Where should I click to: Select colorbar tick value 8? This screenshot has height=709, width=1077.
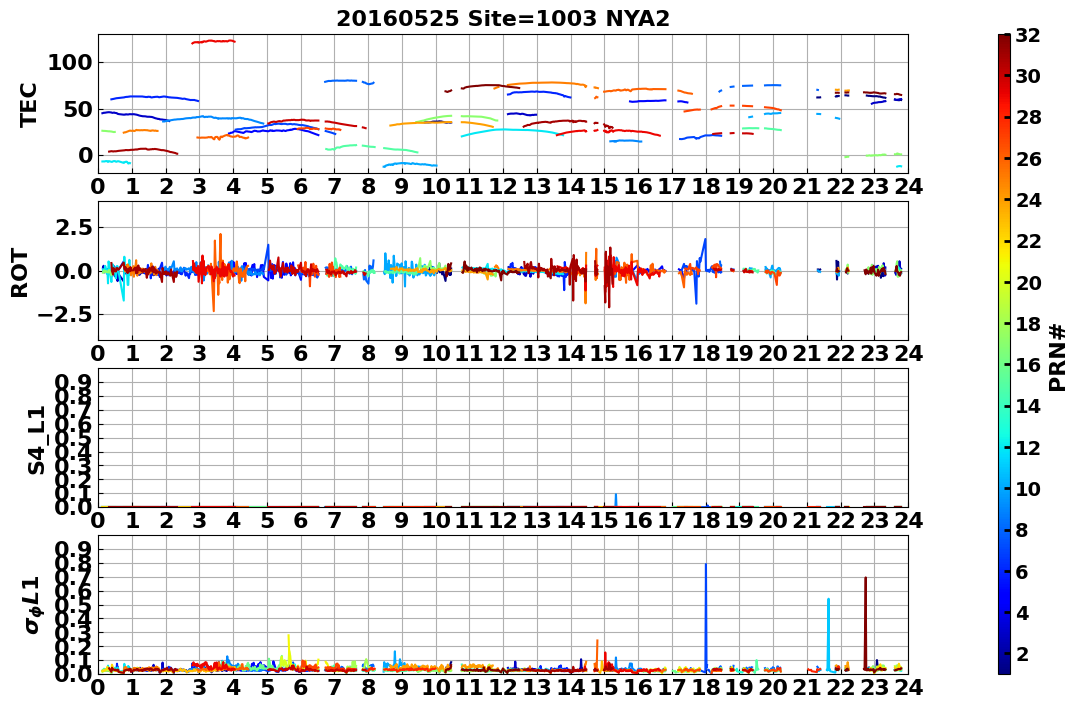pyautogui.click(x=1022, y=530)
